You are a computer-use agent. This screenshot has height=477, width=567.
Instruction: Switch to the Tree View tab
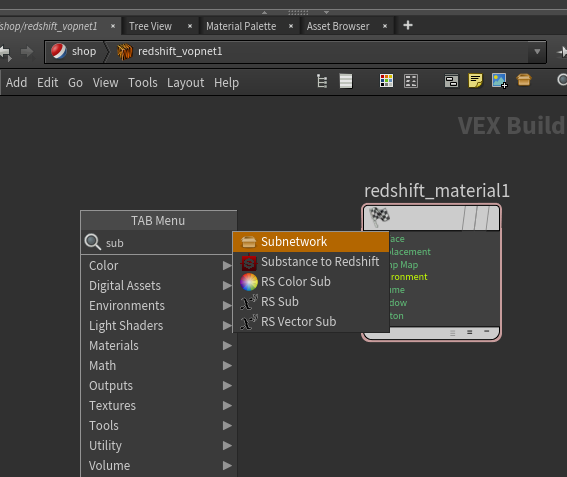tap(150, 26)
